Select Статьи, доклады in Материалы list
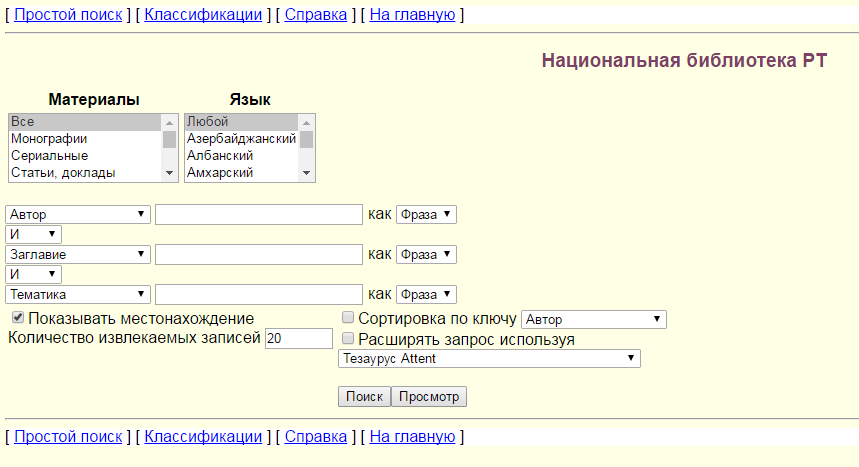This screenshot has width=859, height=467. [x=85, y=173]
